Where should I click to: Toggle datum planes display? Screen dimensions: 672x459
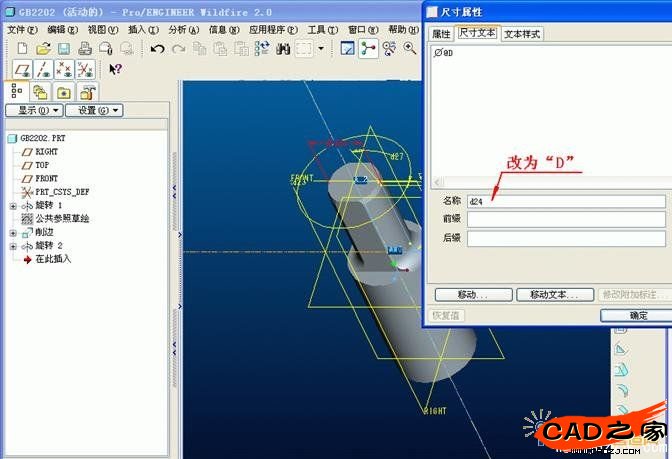coord(21,69)
